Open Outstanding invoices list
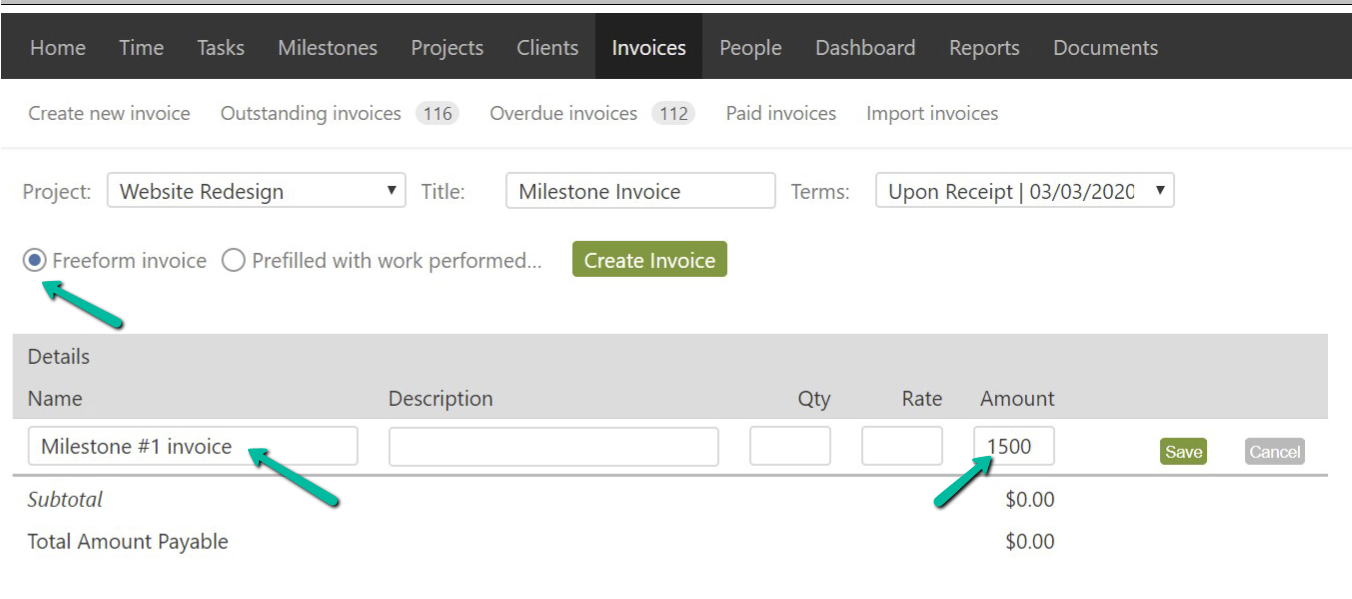The height and width of the screenshot is (599, 1352). tap(310, 113)
